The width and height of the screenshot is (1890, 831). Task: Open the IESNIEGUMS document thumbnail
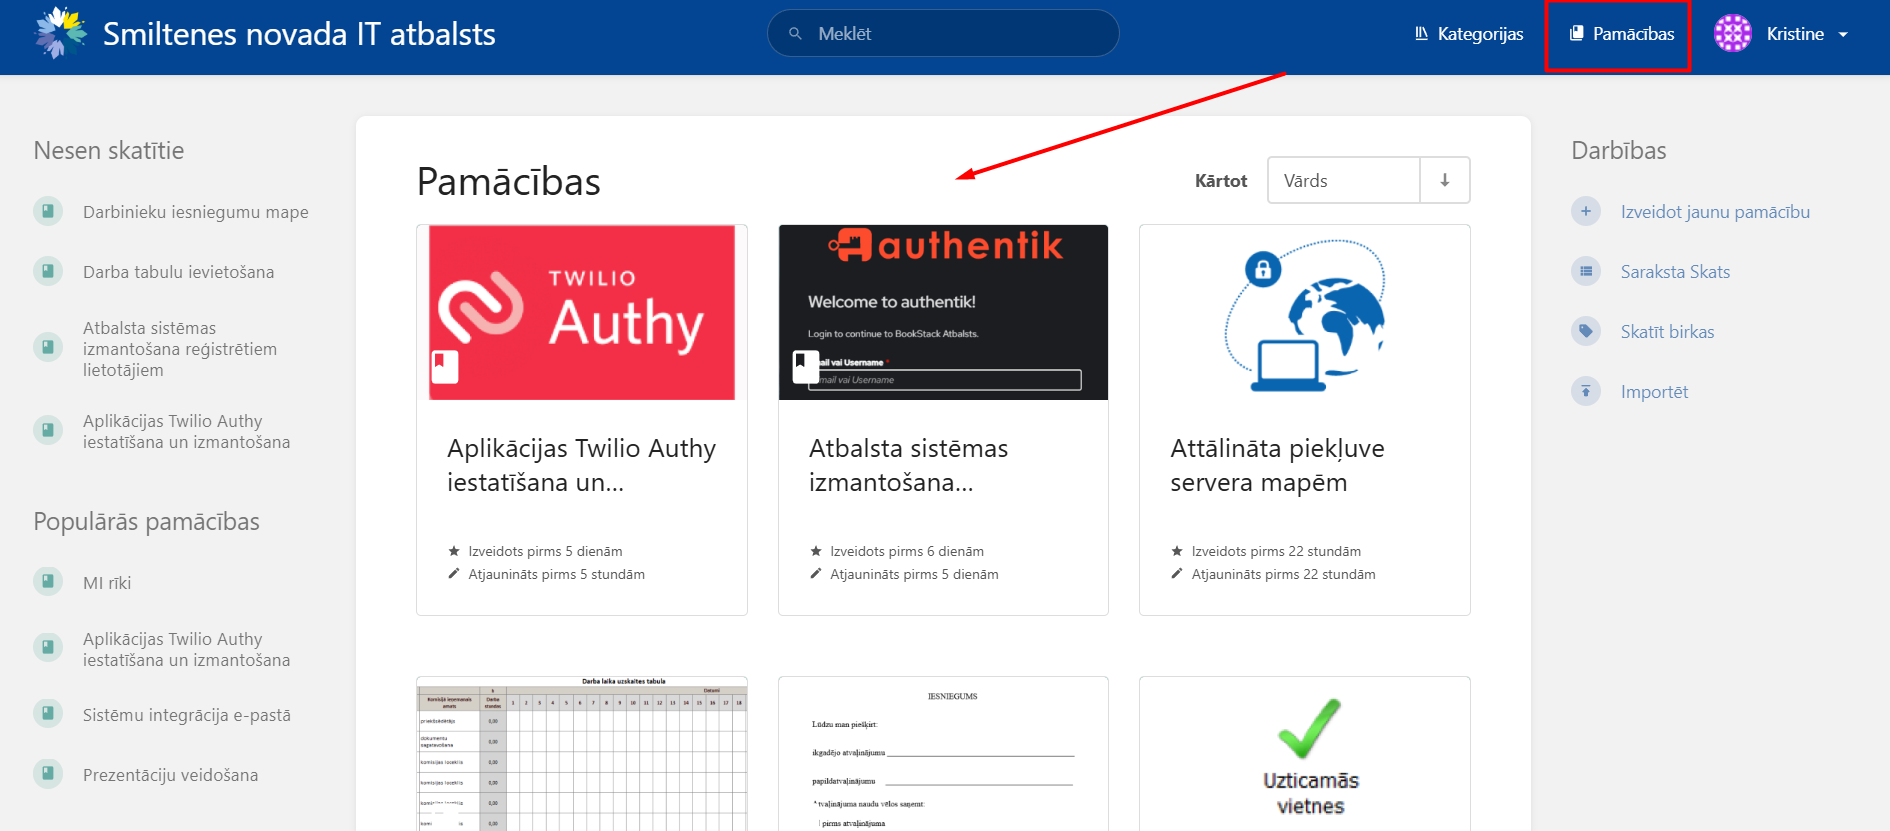coord(943,753)
